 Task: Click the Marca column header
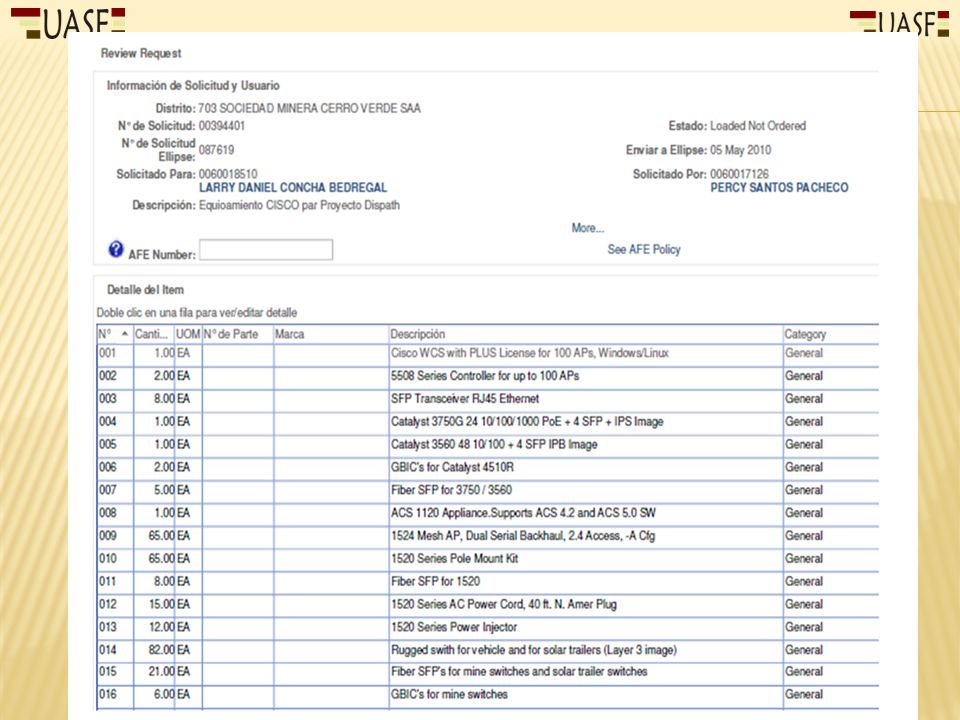331,334
